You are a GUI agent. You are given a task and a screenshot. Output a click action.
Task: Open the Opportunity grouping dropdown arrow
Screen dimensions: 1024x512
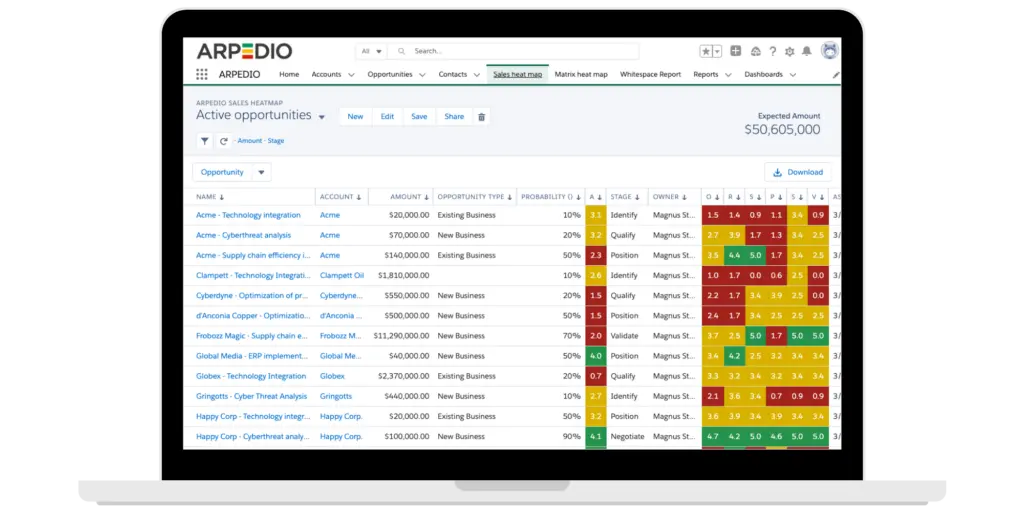click(261, 172)
